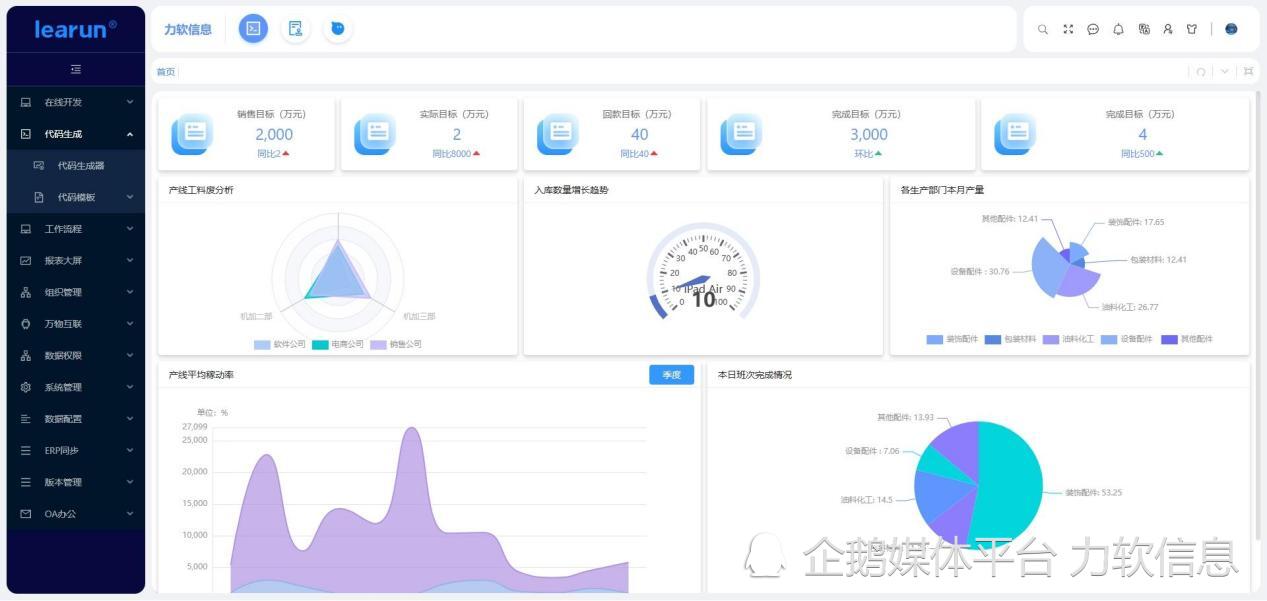Collapse the sidebar with the menu fold icon

[76, 69]
